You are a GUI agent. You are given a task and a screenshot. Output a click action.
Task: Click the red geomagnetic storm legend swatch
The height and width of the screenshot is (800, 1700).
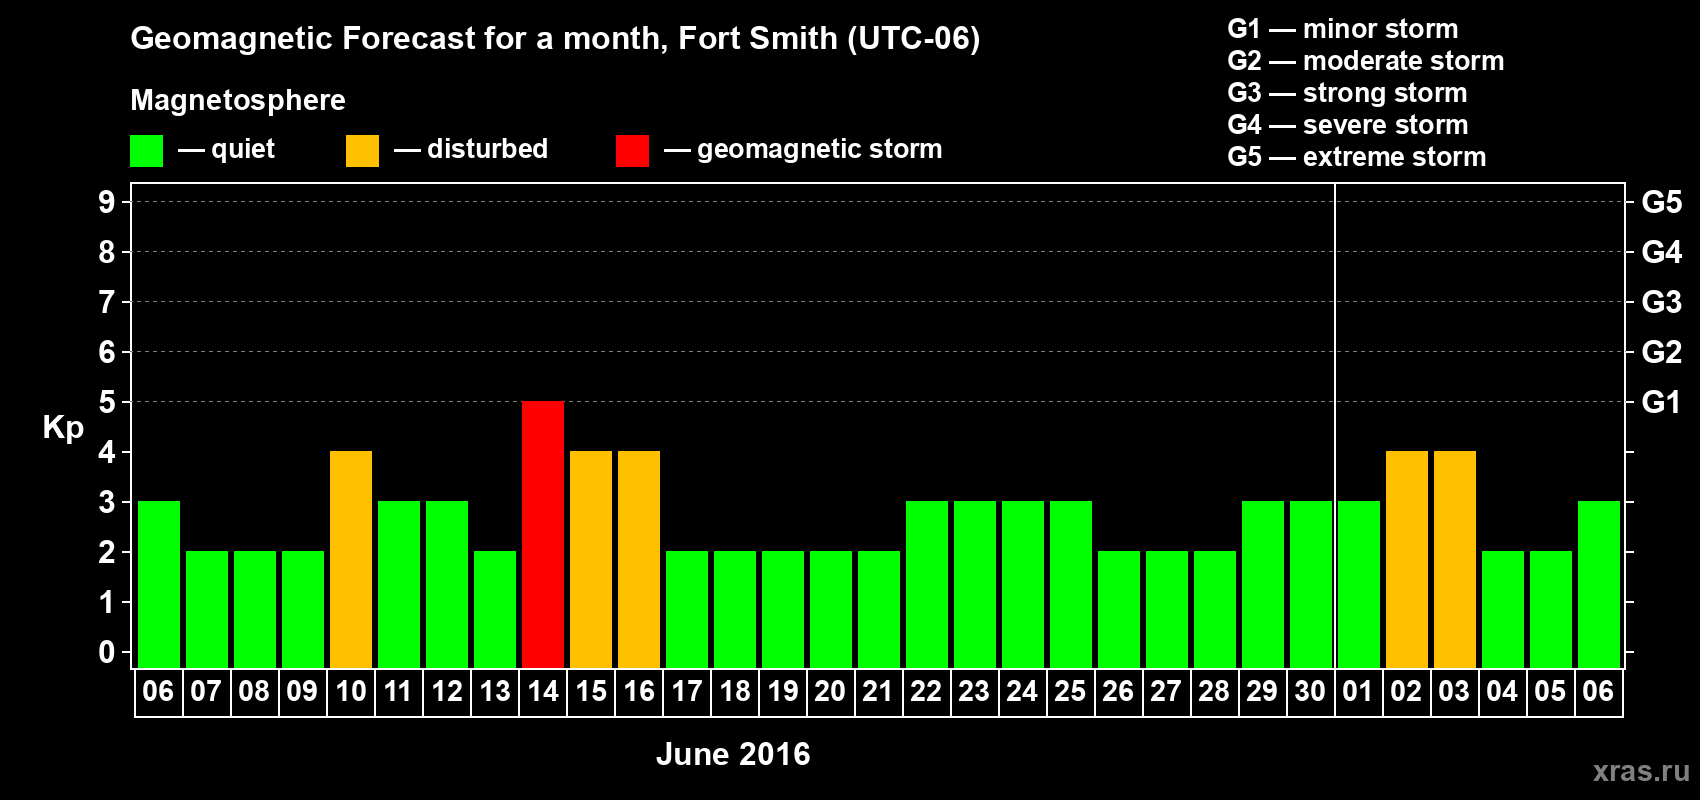632,151
